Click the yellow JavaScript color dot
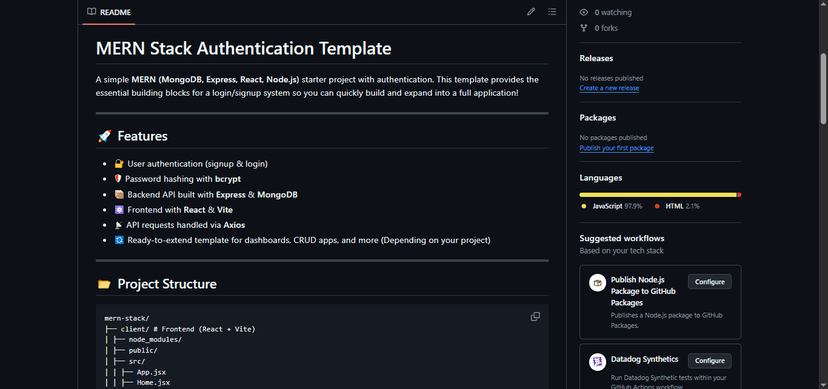The width and height of the screenshot is (828, 389). tap(584, 206)
